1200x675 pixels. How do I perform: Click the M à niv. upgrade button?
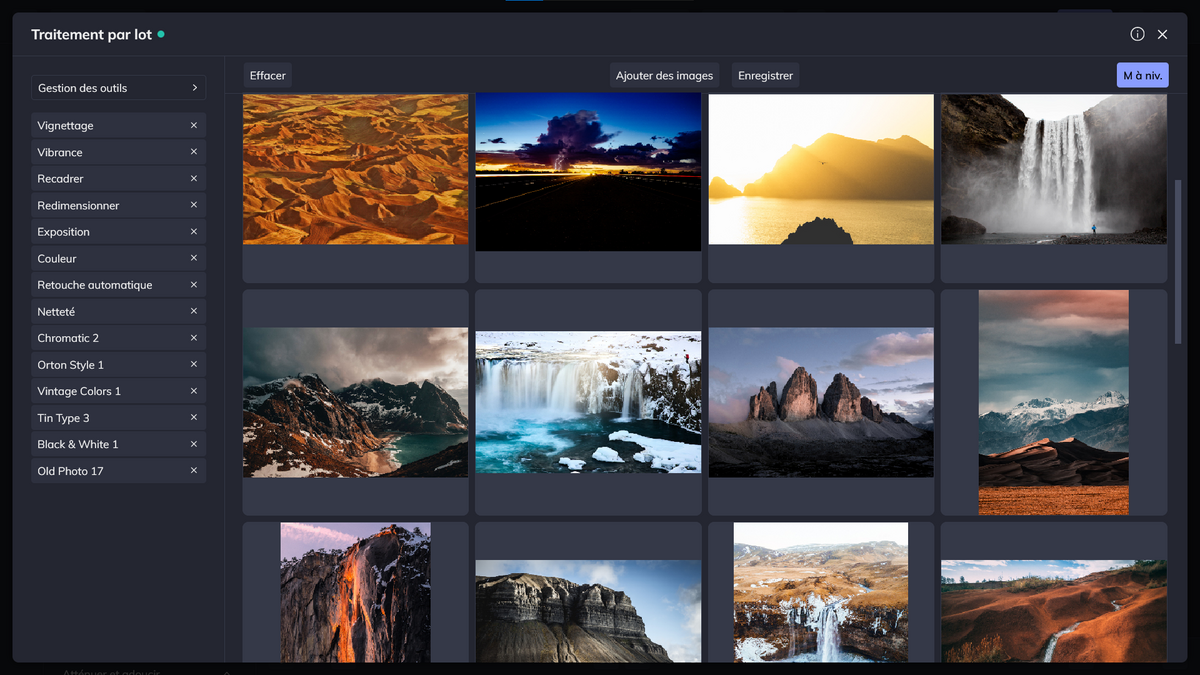pos(1142,75)
